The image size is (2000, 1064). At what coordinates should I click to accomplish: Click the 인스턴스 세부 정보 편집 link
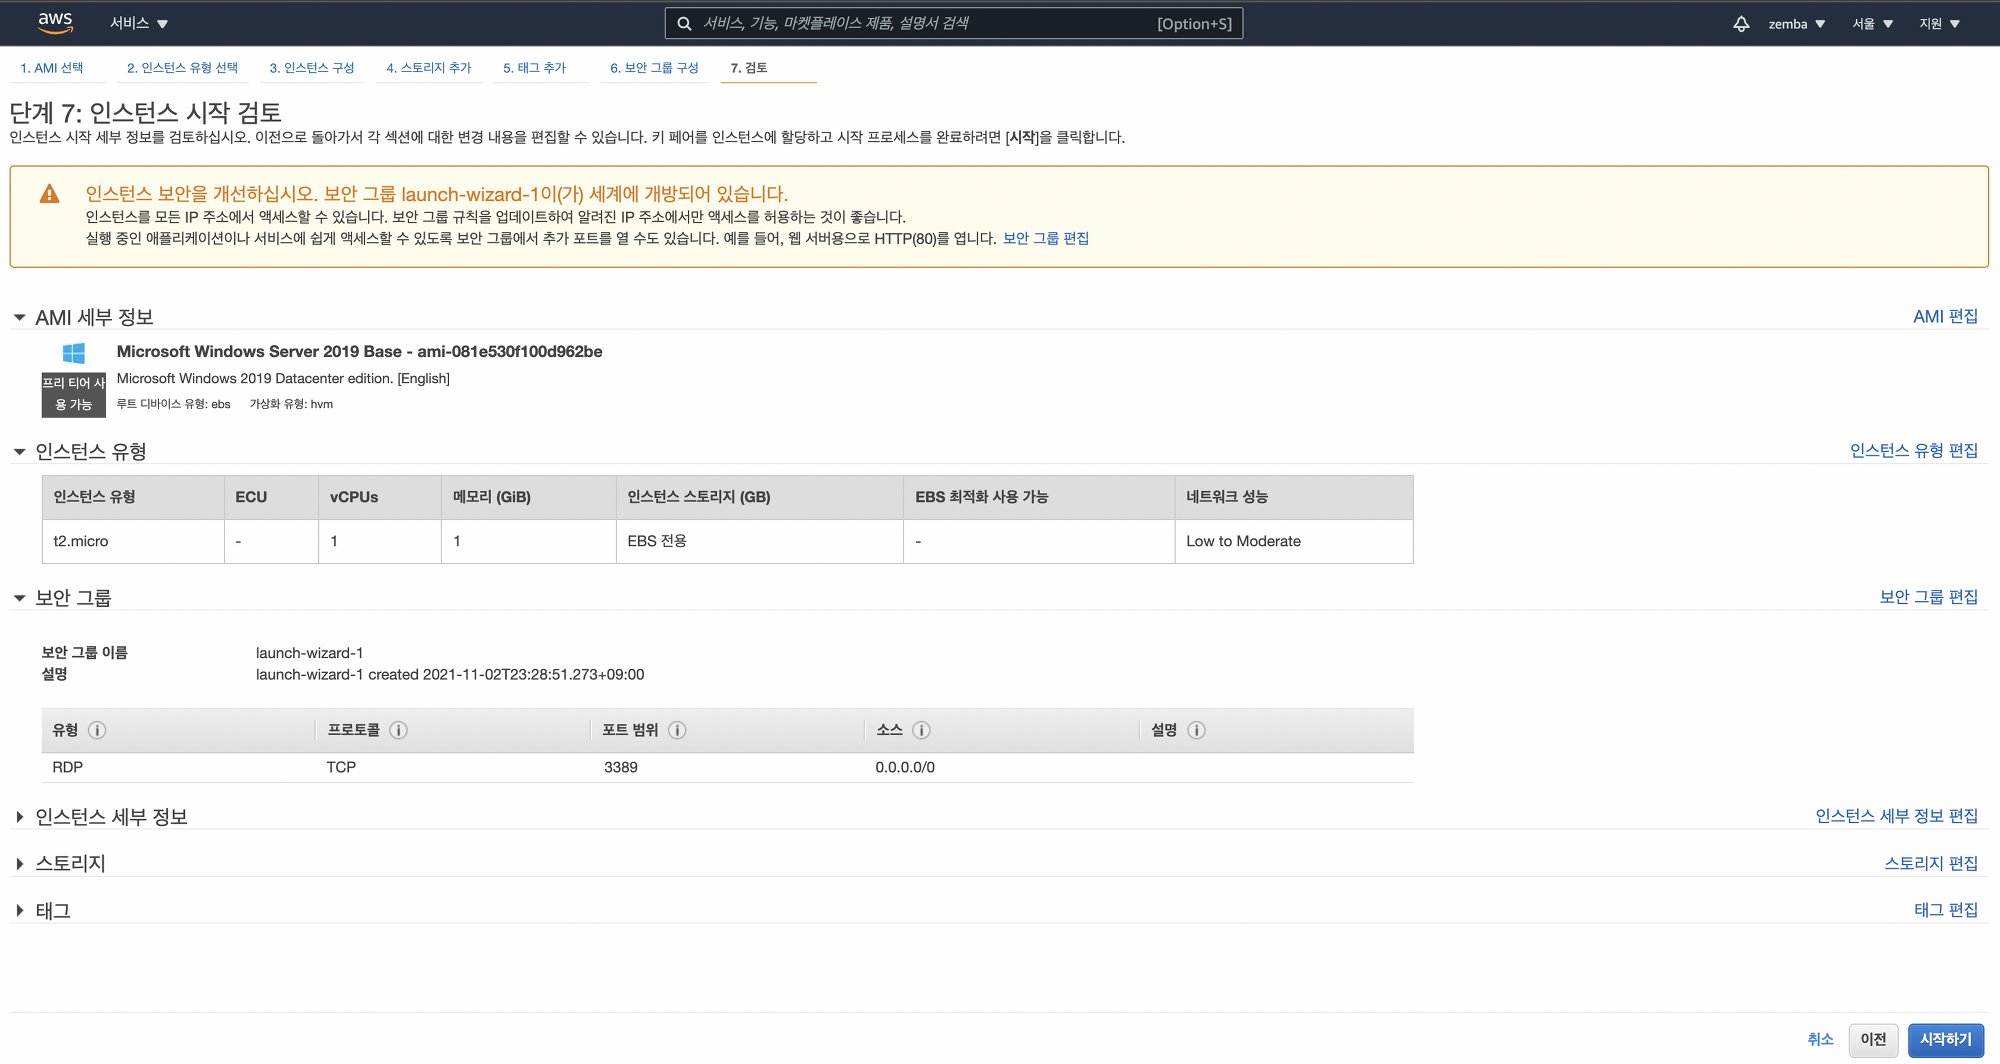coord(1897,815)
